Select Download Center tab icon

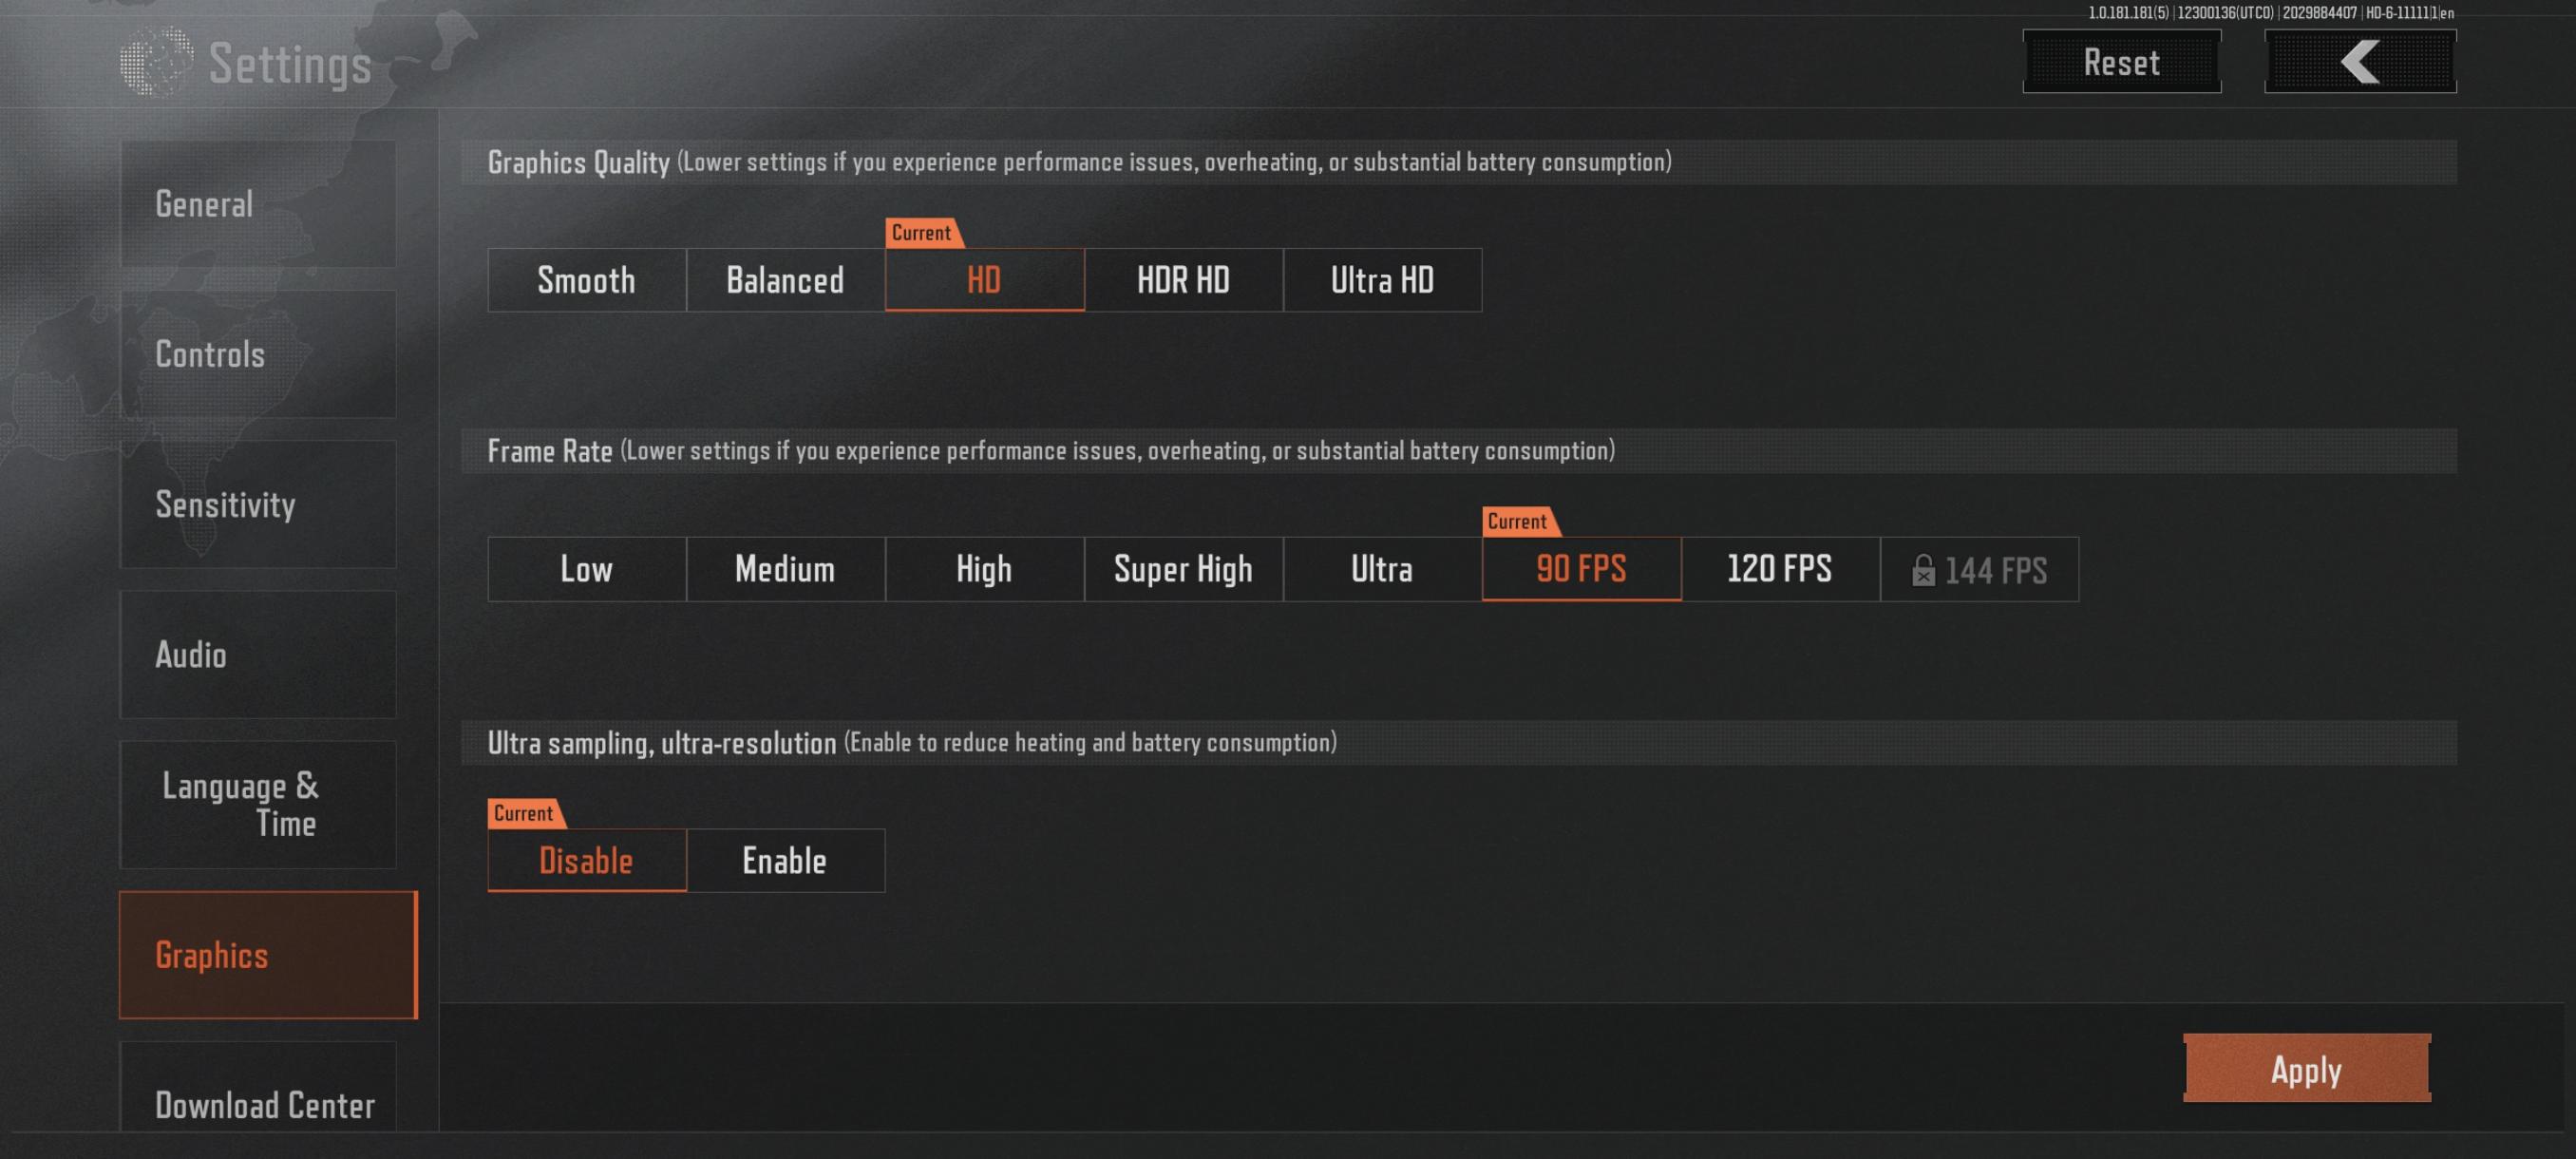coord(266,1105)
